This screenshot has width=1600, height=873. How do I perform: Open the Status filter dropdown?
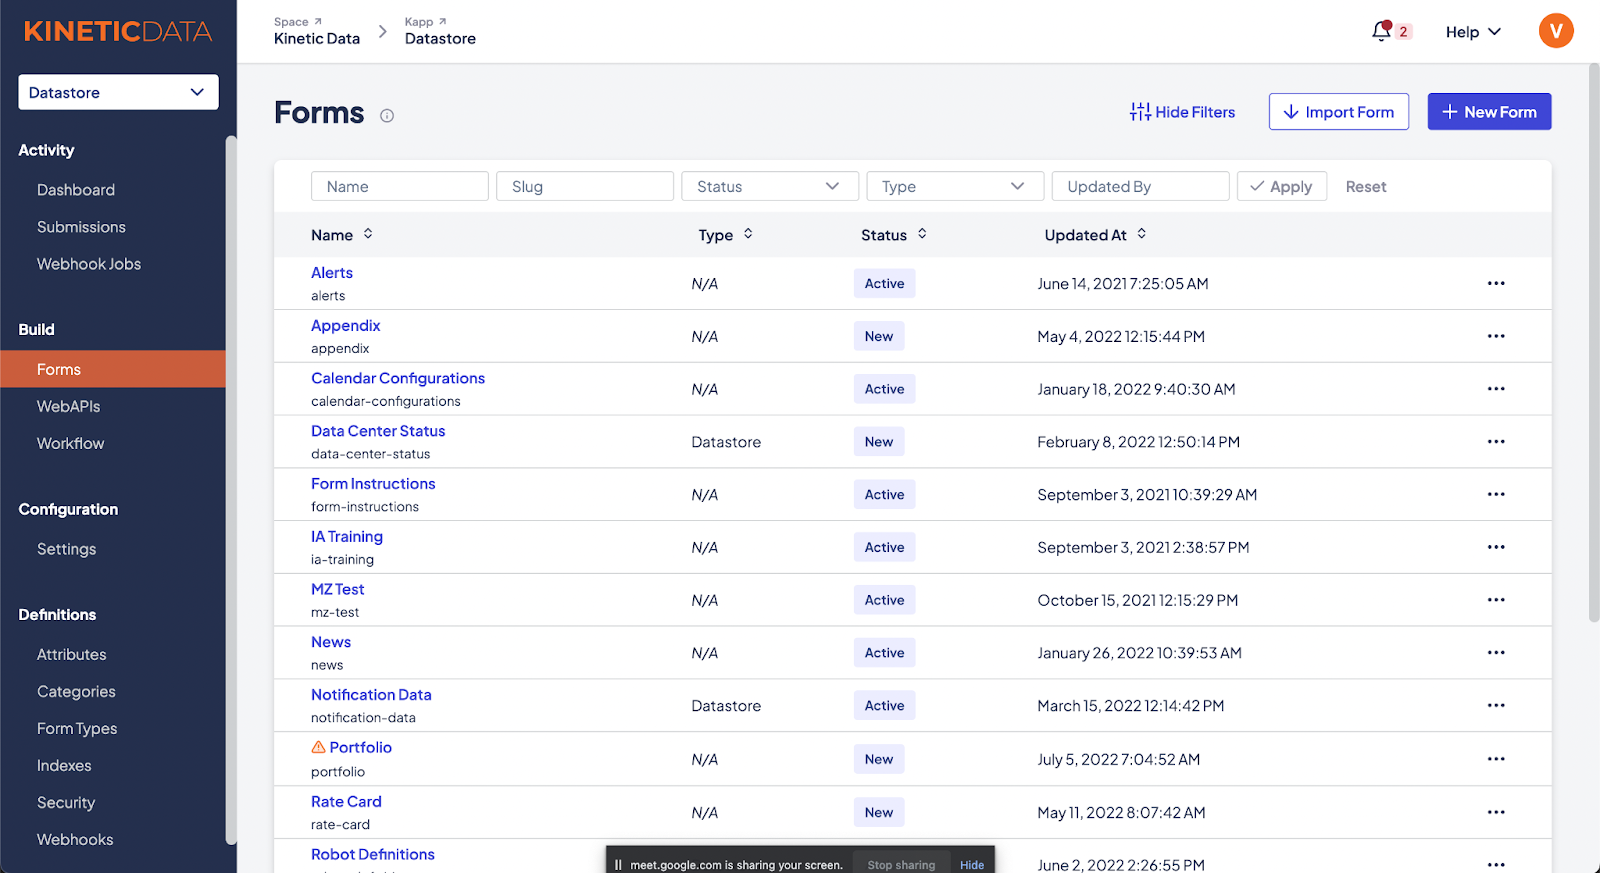point(770,186)
